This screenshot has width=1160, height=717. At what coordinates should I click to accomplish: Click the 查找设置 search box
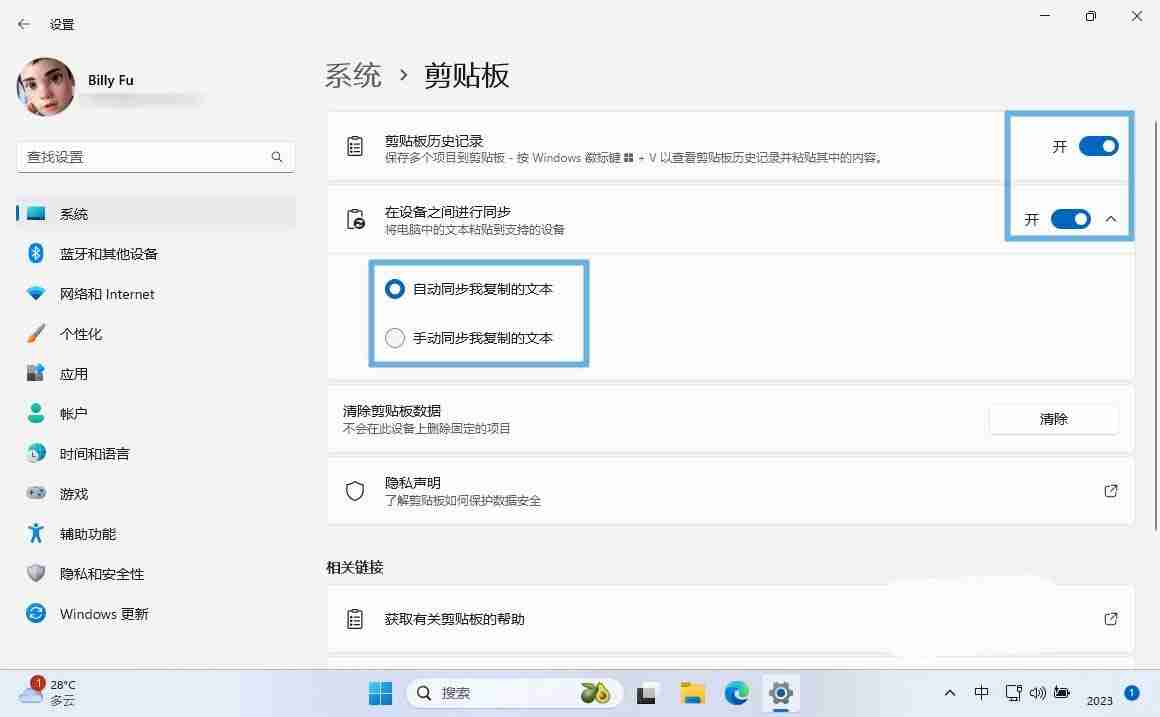155,156
